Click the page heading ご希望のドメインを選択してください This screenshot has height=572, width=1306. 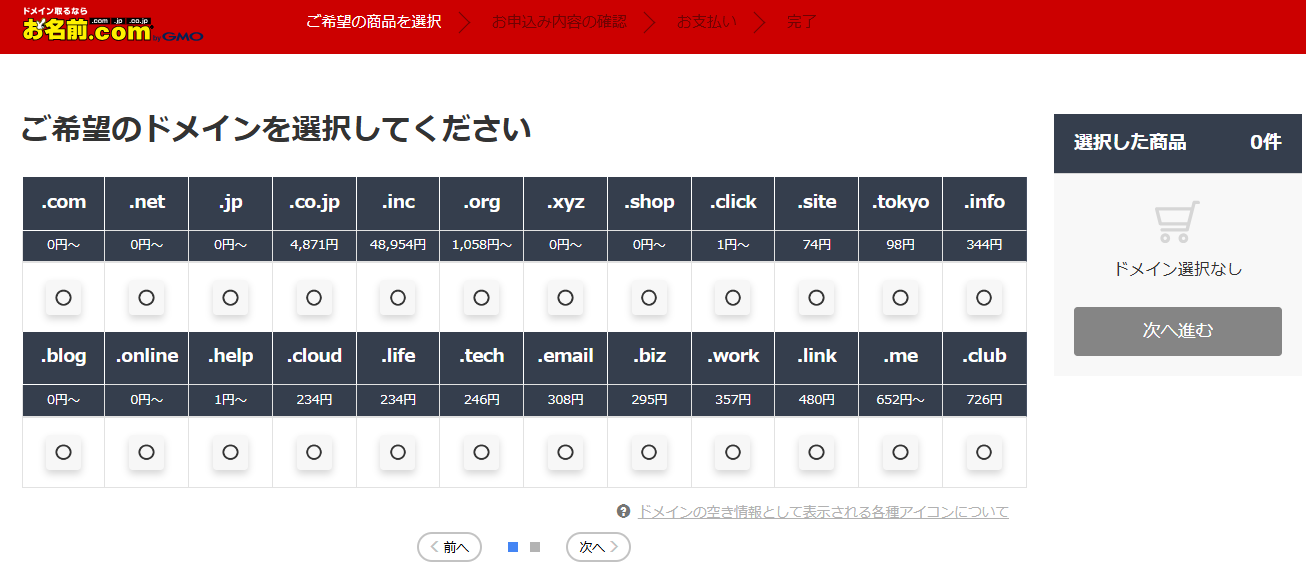pyautogui.click(x=276, y=129)
